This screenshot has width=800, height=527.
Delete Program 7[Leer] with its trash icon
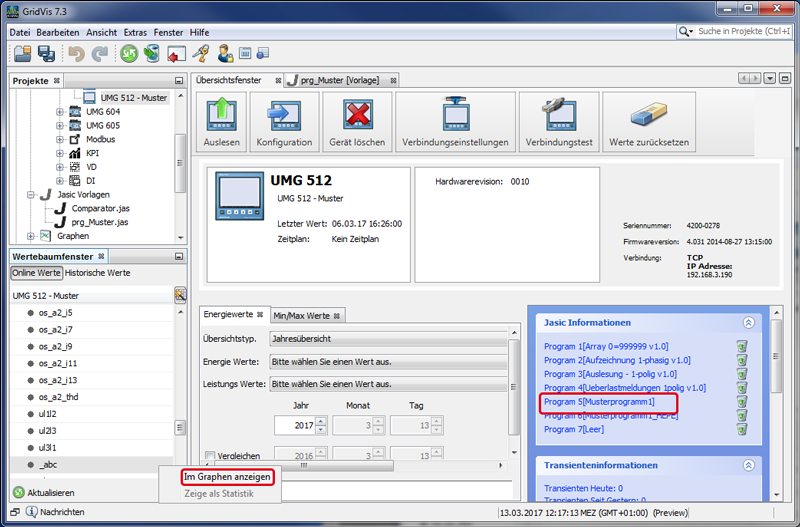pos(742,430)
